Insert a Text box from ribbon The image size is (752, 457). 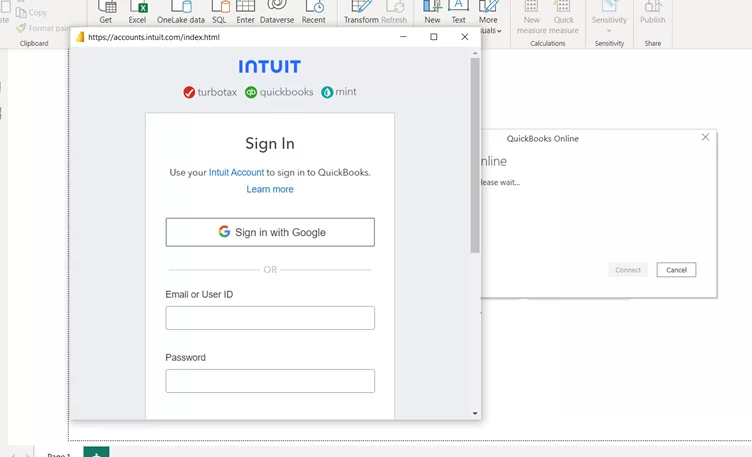pyautogui.click(x=458, y=11)
